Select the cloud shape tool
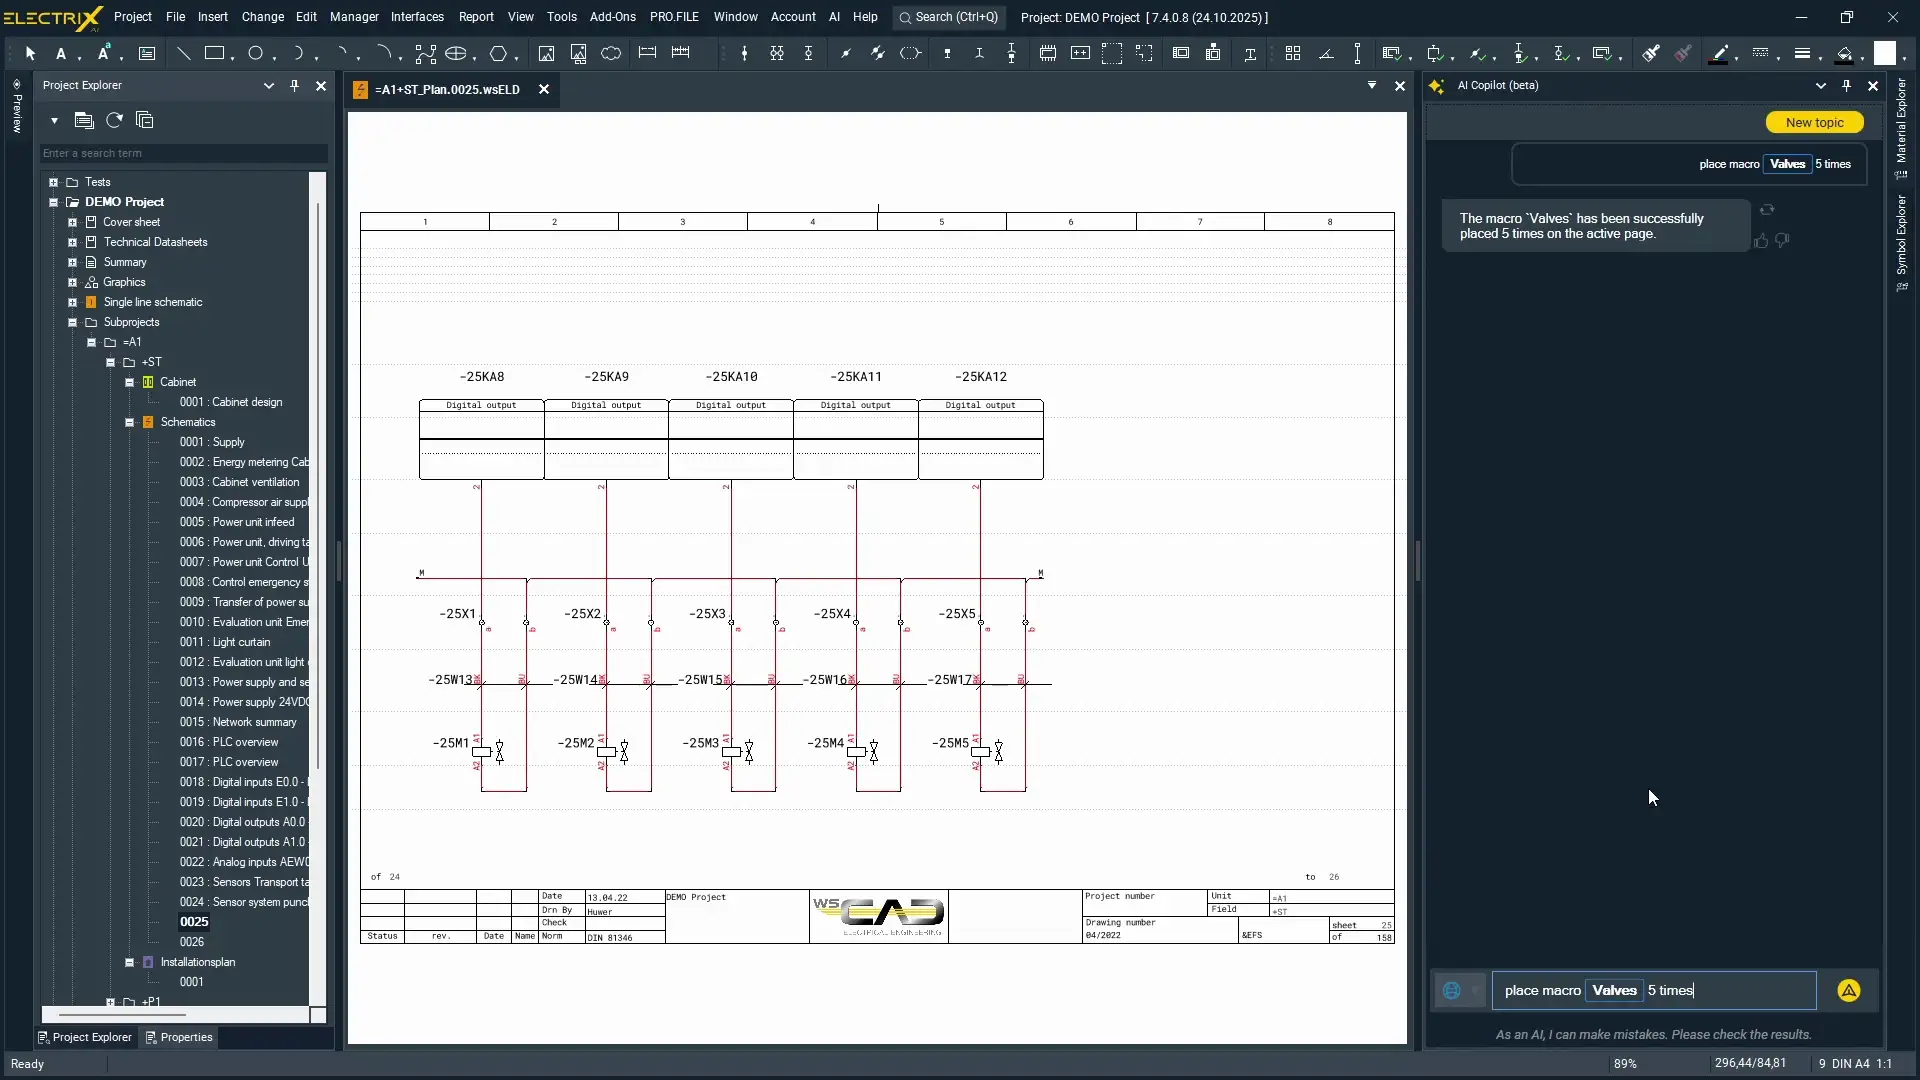Screen dimensions: 1920x1080 coord(611,54)
